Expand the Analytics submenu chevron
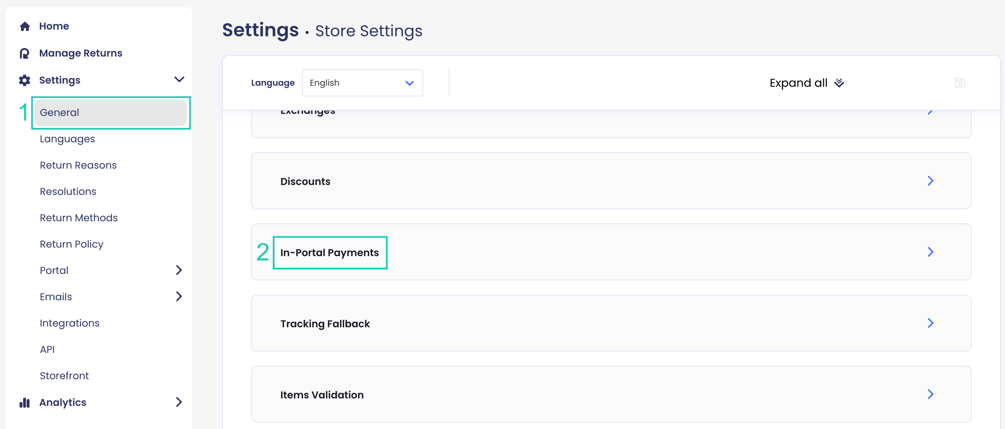 click(x=179, y=403)
